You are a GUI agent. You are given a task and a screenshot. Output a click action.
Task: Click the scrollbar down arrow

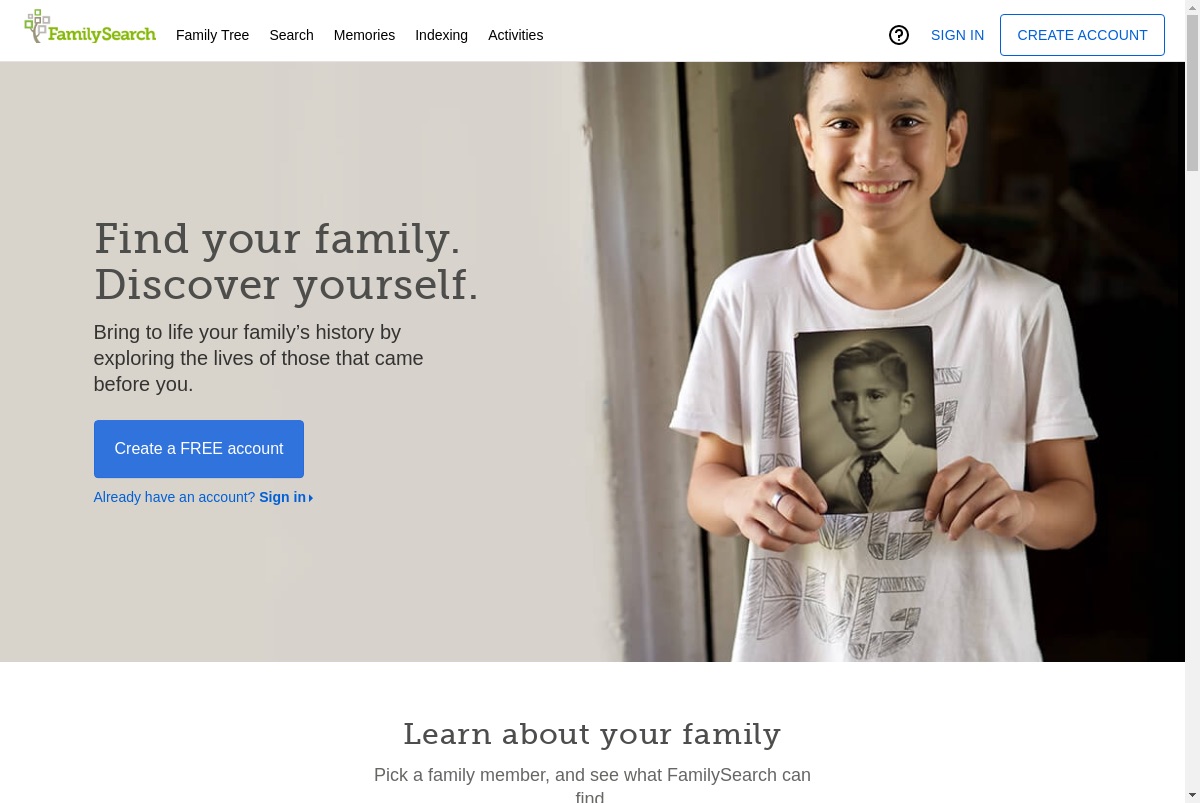1192,795
